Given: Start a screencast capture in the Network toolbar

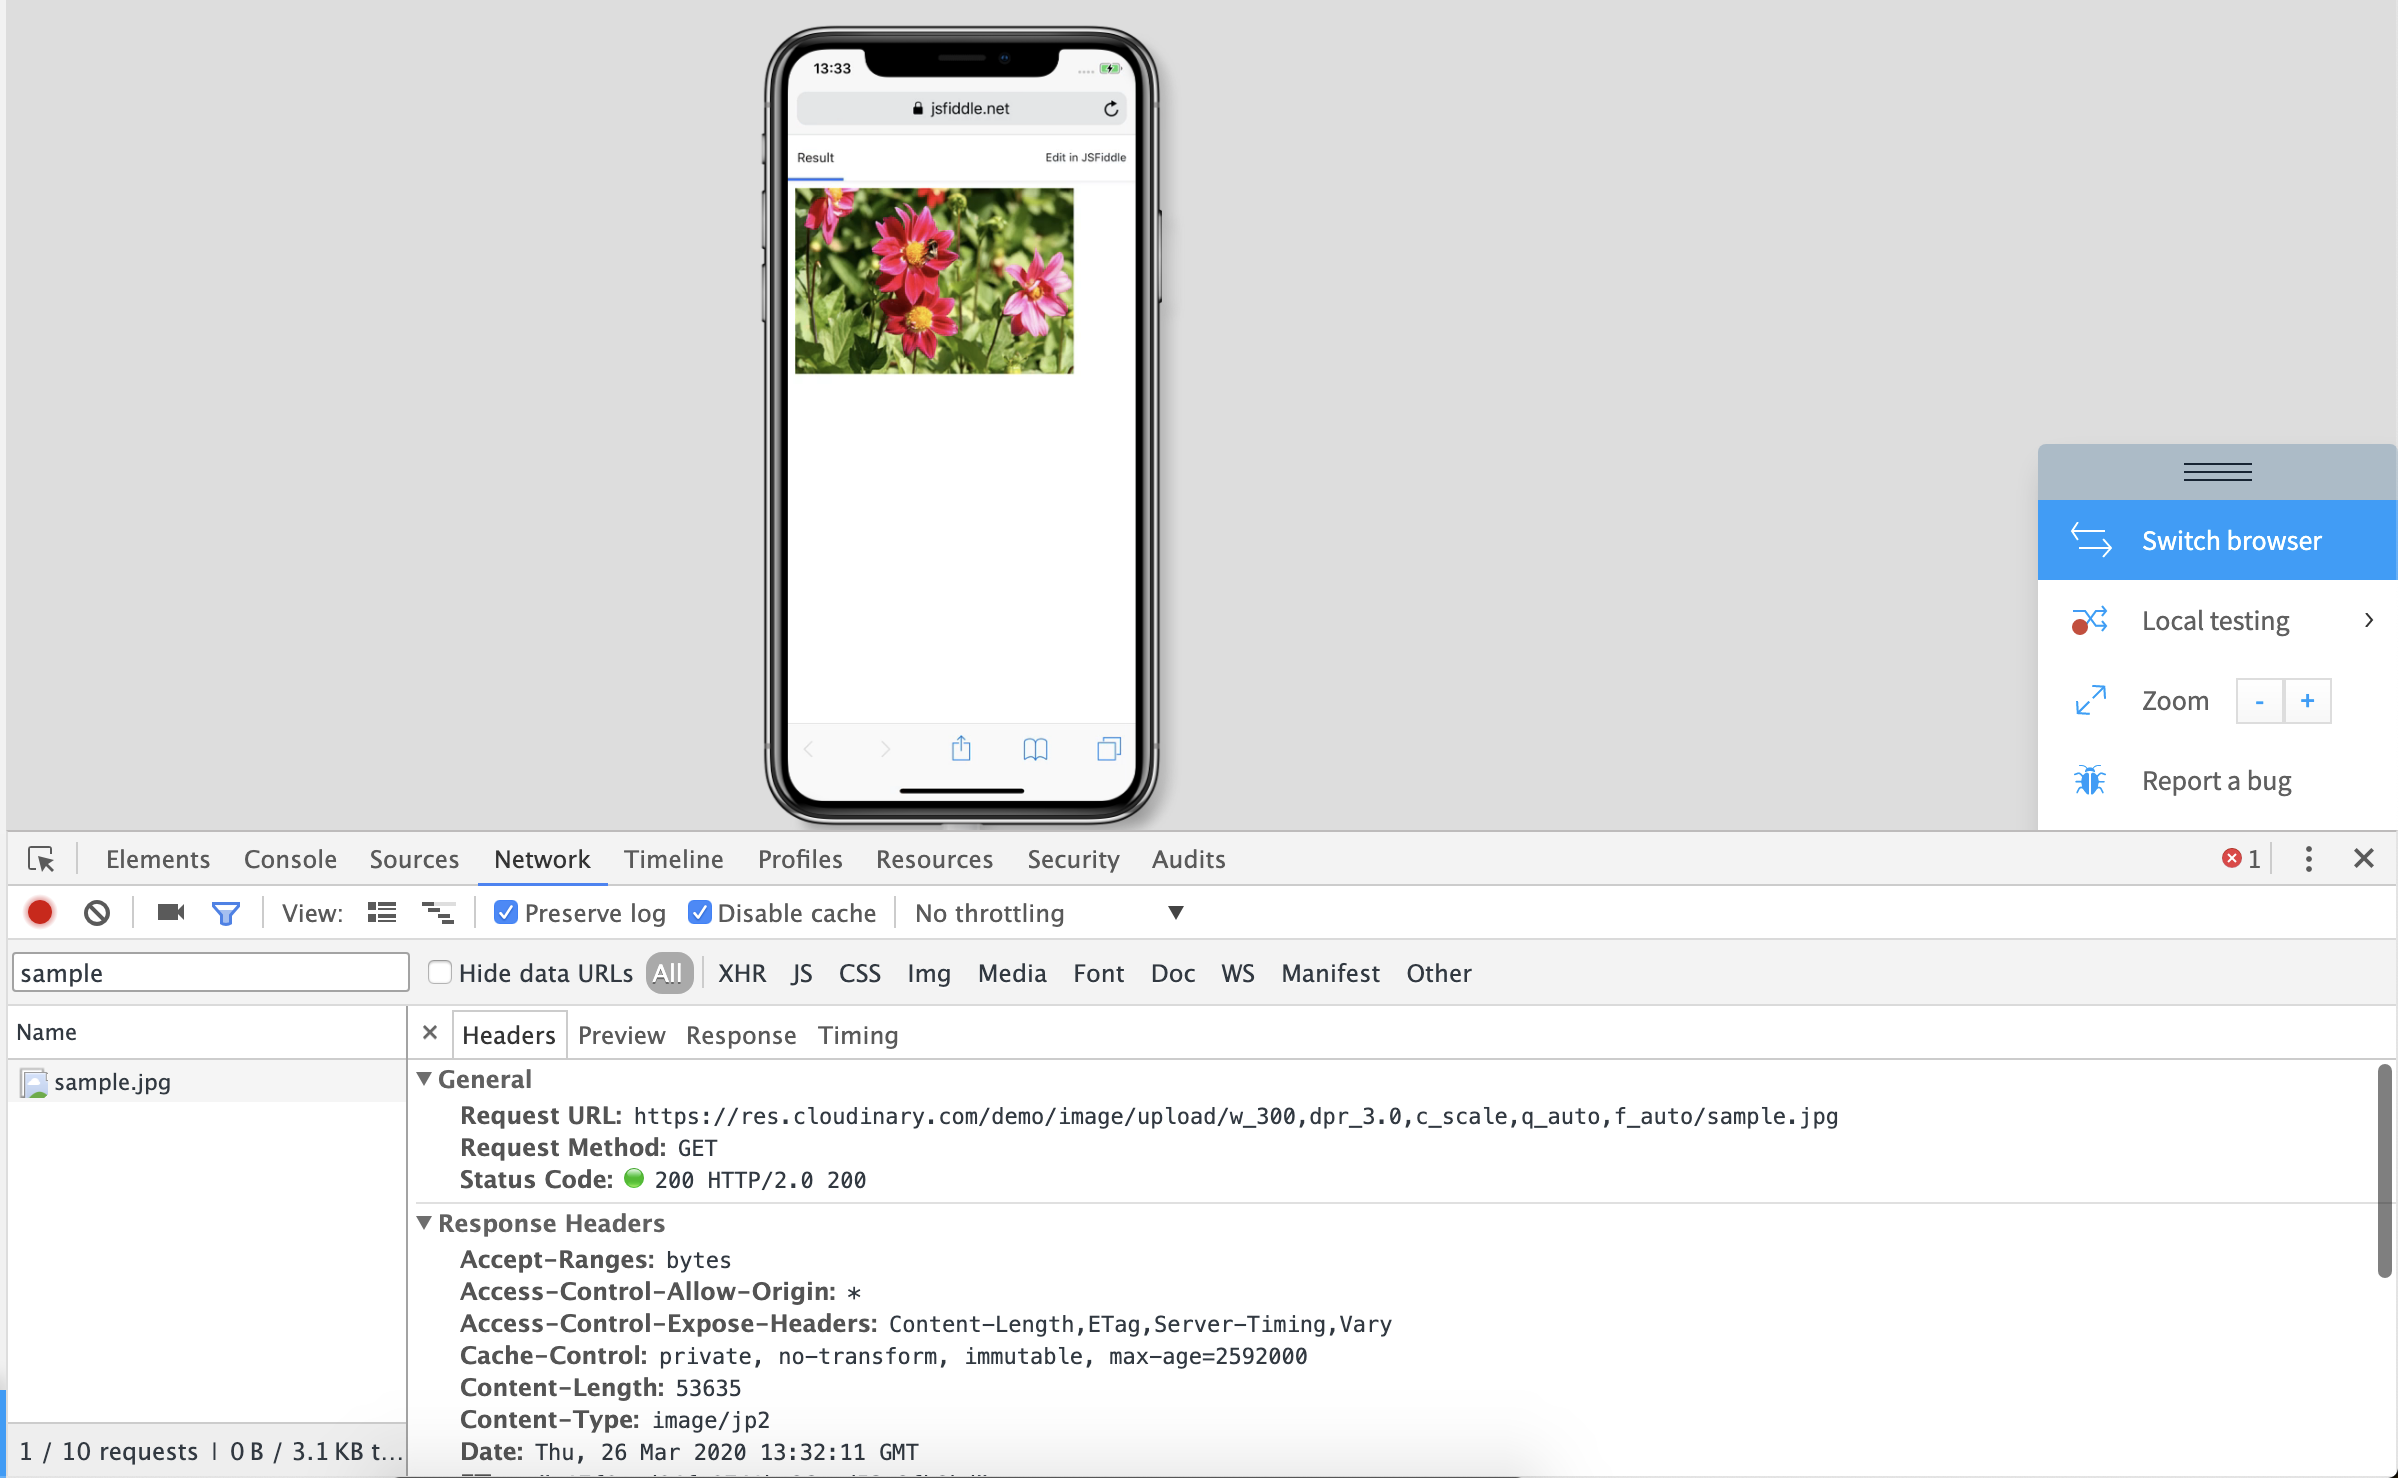Looking at the screenshot, I should 169,911.
